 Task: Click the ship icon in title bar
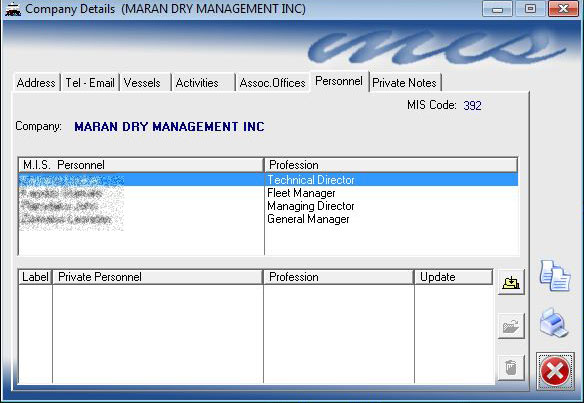coord(13,9)
